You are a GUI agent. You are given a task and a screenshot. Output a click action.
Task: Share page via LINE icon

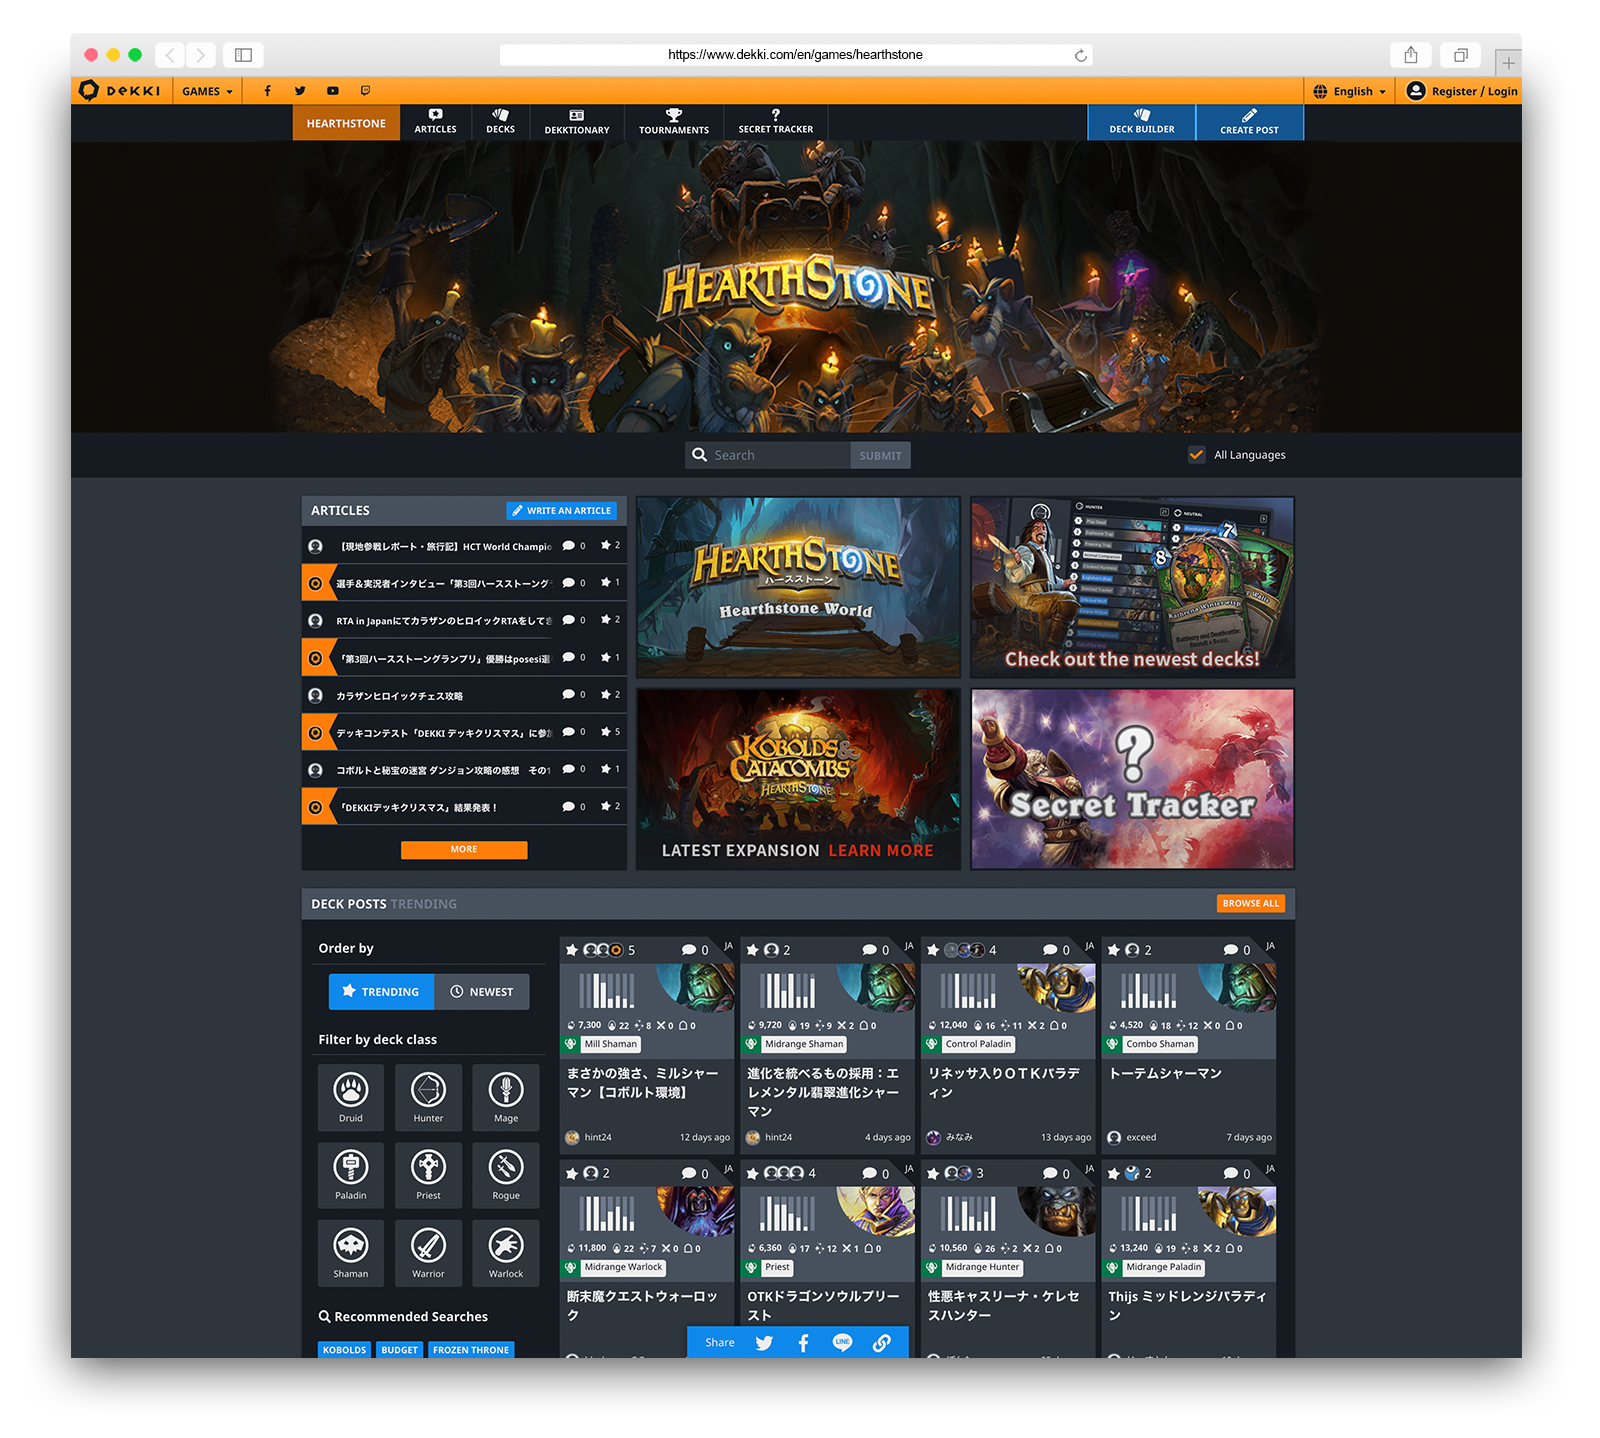coord(842,1343)
